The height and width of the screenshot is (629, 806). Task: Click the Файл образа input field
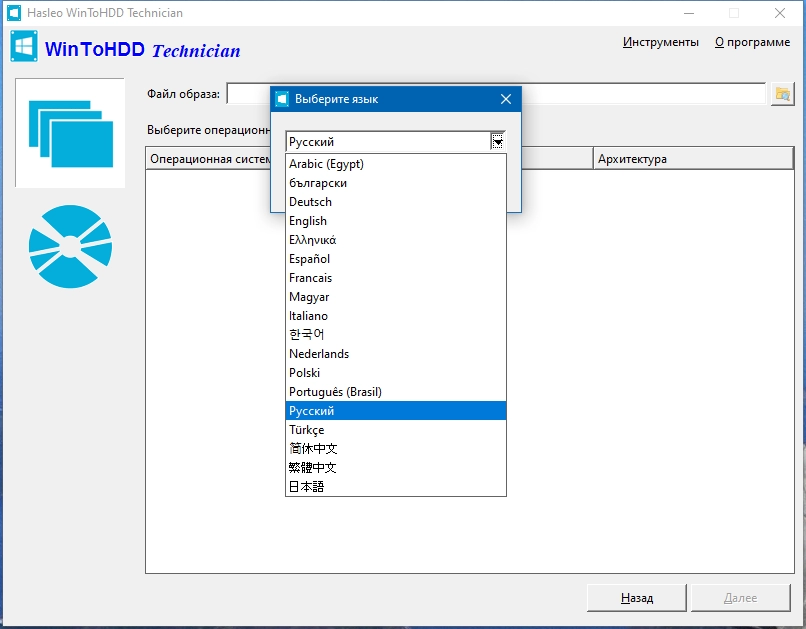coord(496,94)
